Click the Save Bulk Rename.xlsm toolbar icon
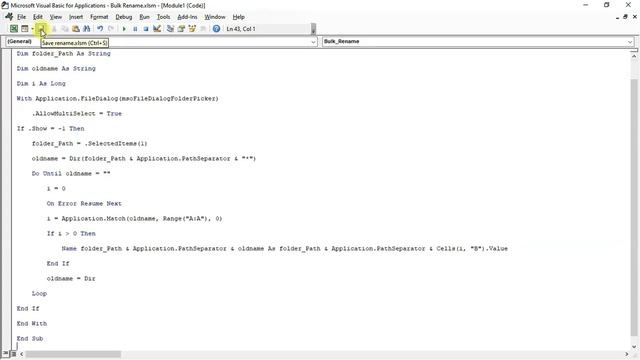Image resolution: width=640 pixels, height=360 pixels. 41,29
